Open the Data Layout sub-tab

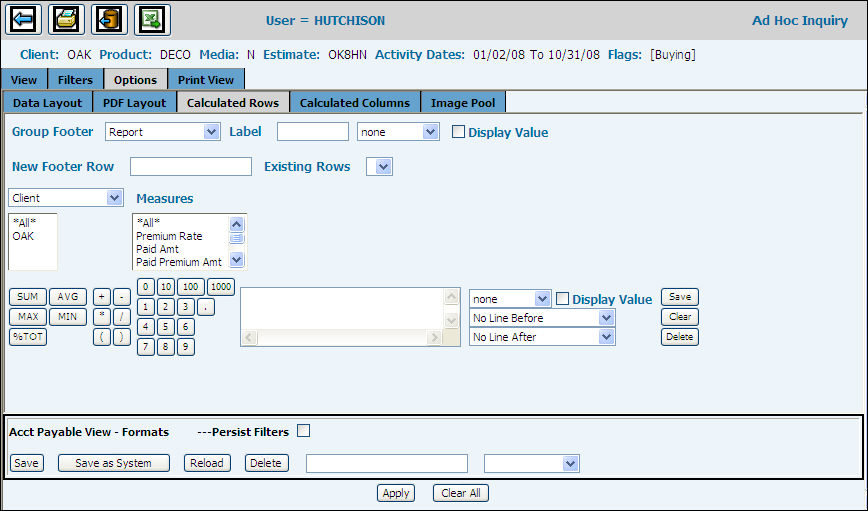click(48, 103)
